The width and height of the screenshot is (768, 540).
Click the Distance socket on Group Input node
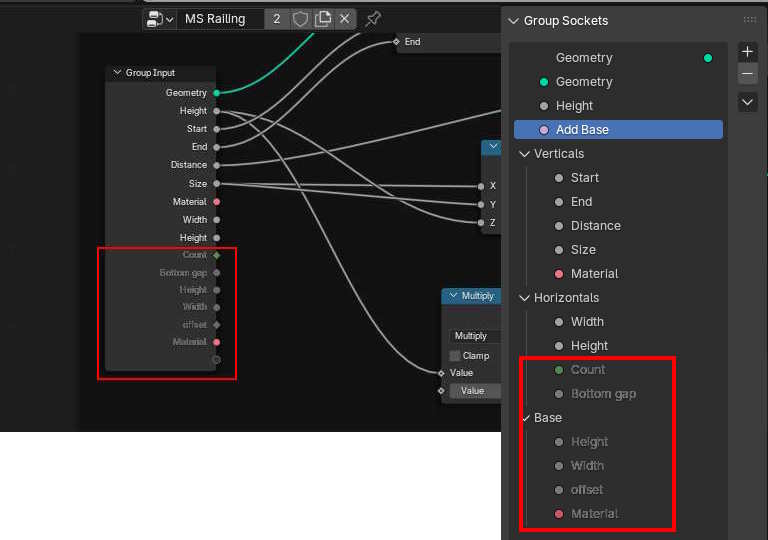point(216,165)
